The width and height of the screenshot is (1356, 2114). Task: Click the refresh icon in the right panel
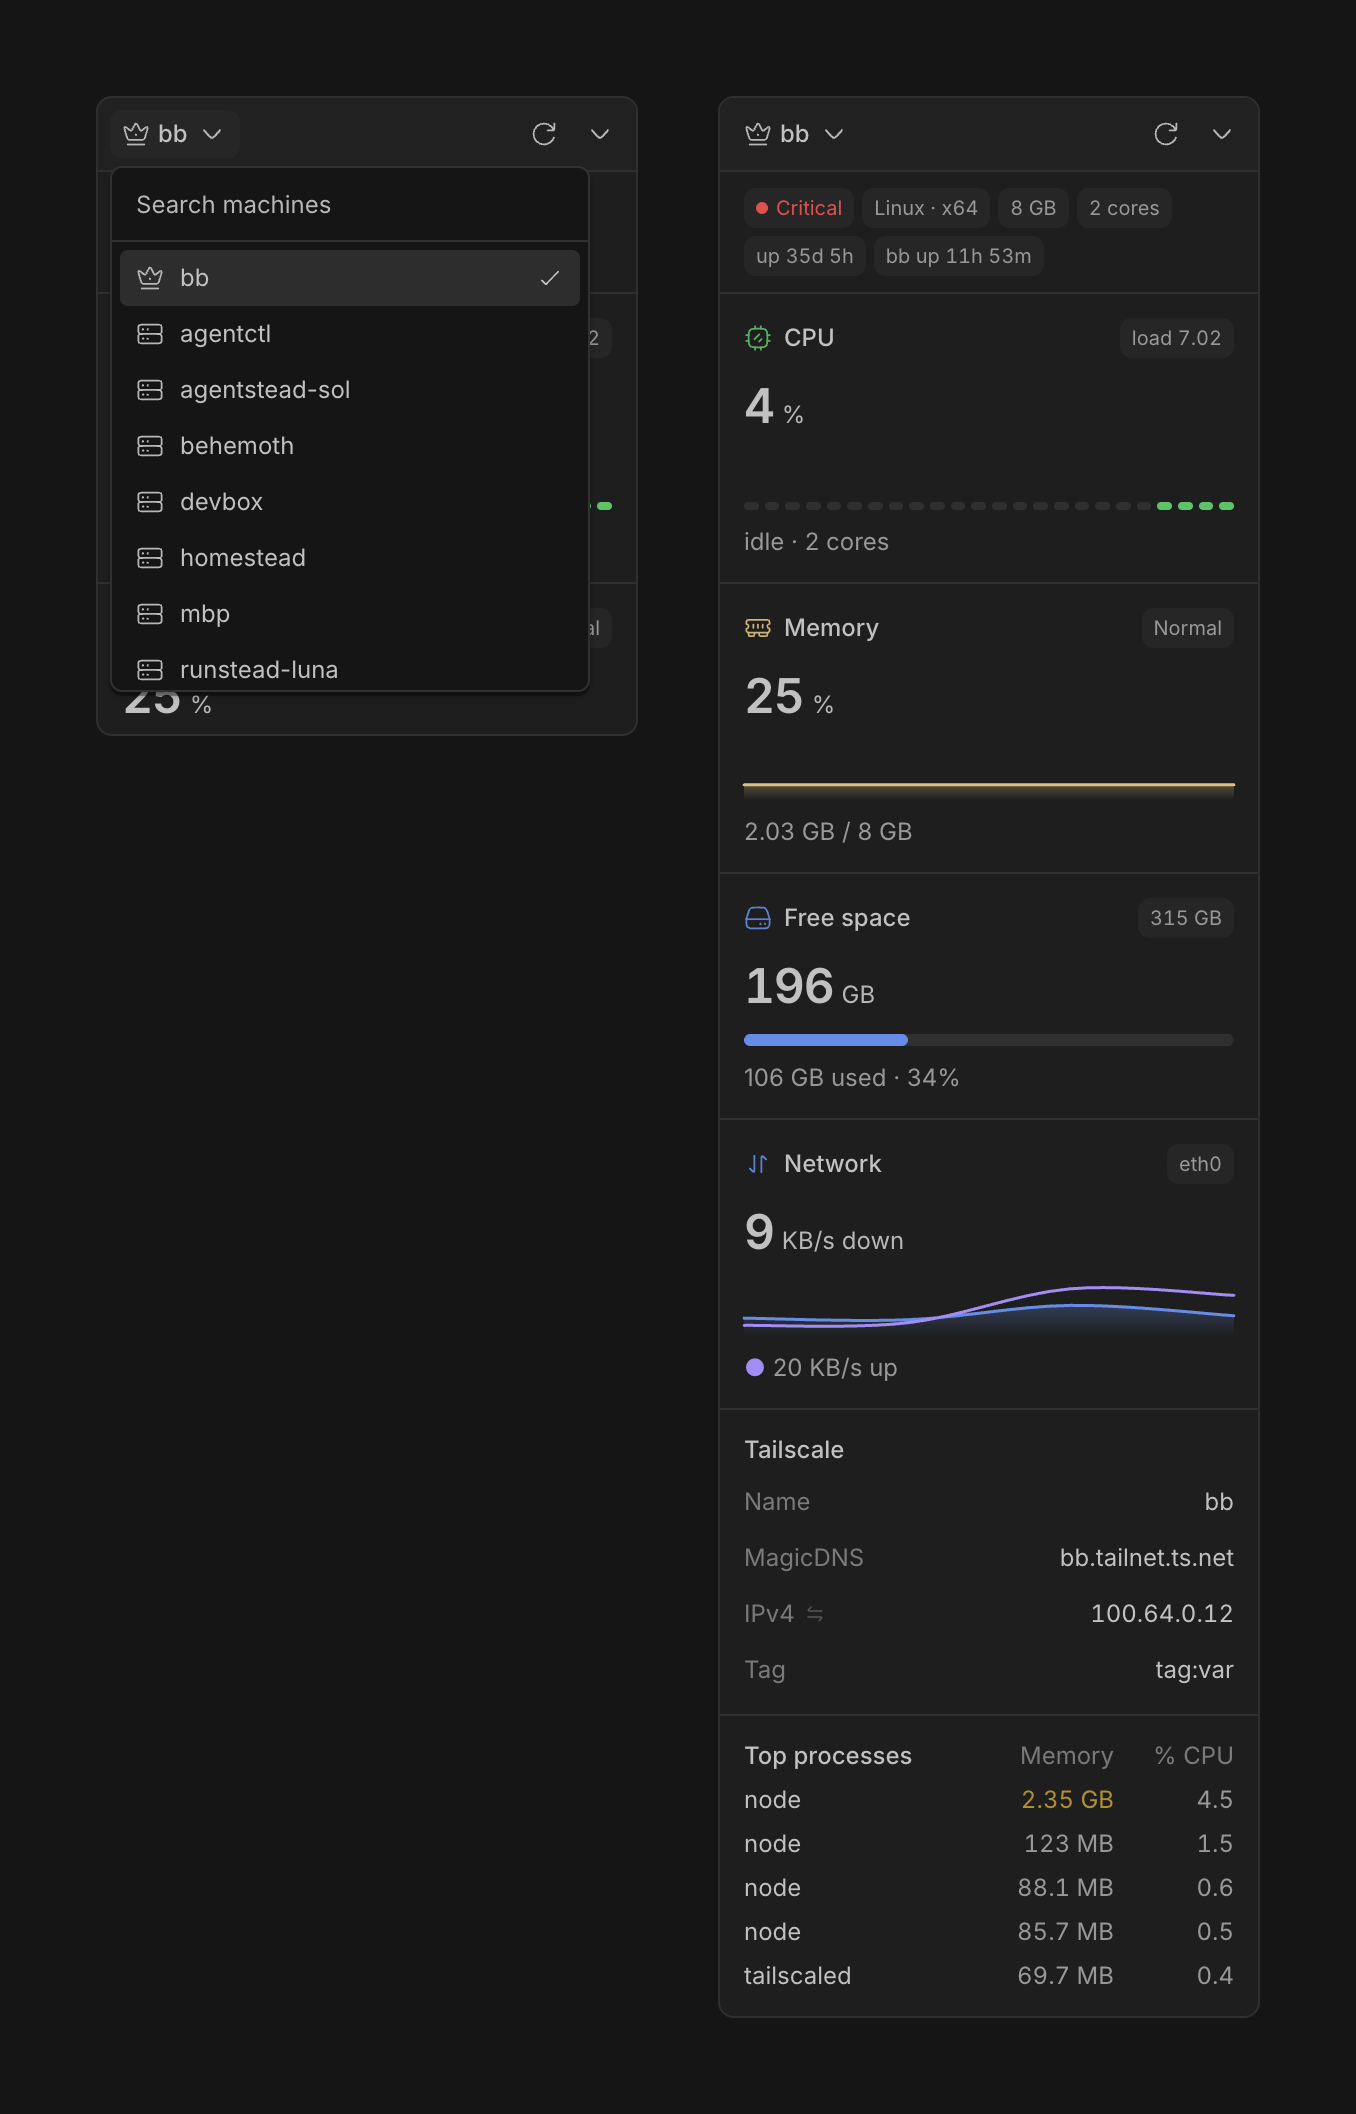(1166, 134)
